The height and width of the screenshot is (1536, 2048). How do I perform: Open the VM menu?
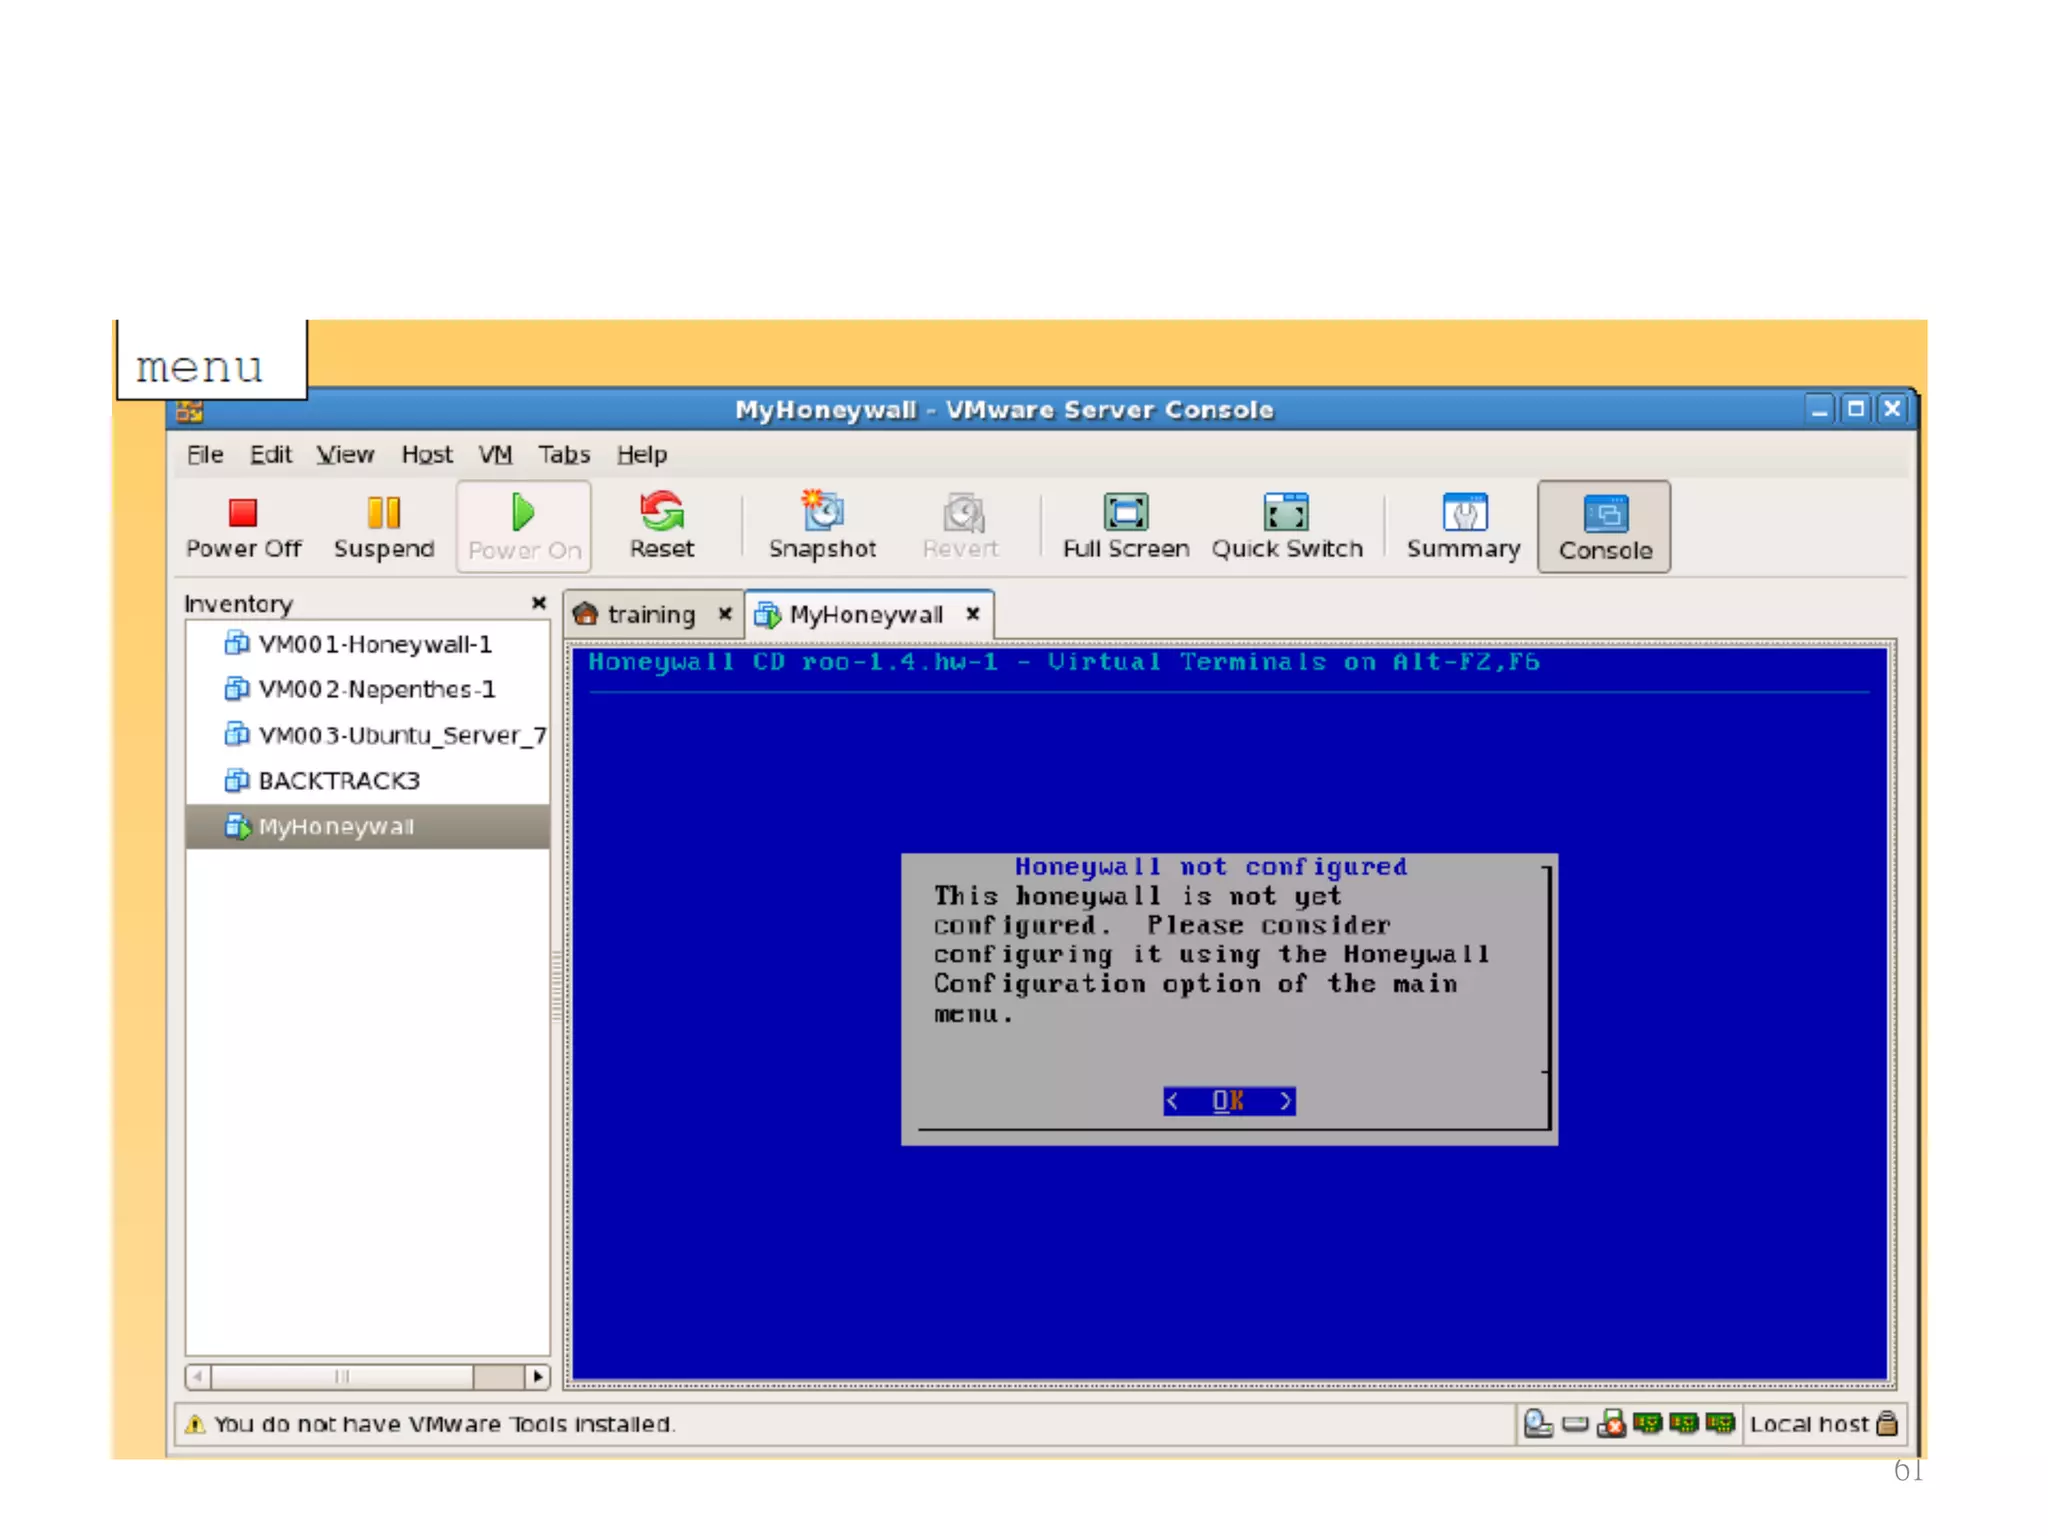coord(495,455)
